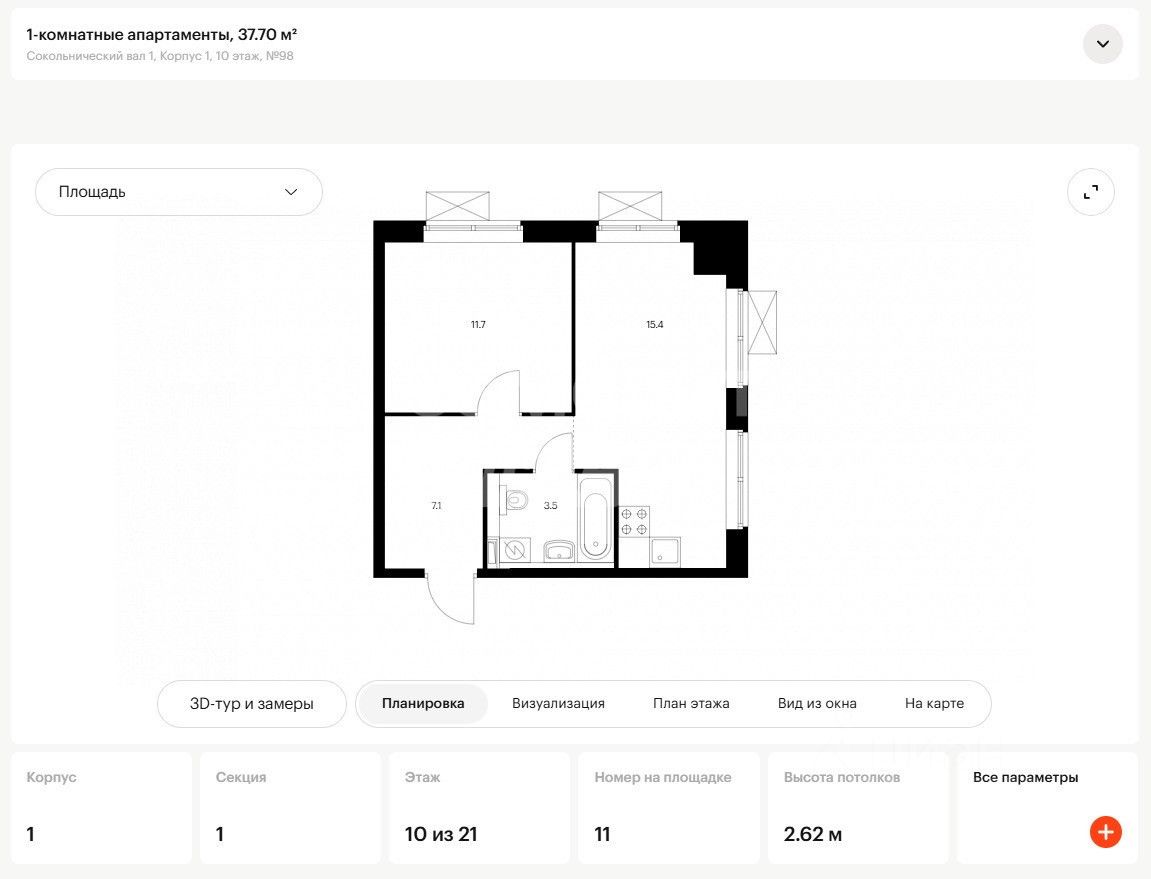Open the Площадь dropdown
1151x879 pixels.
178,192
